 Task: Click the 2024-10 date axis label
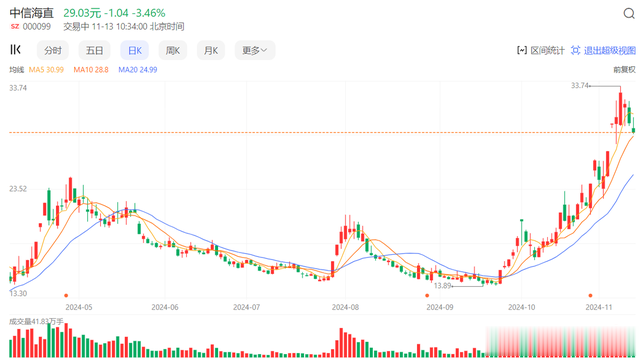[x=521, y=307]
